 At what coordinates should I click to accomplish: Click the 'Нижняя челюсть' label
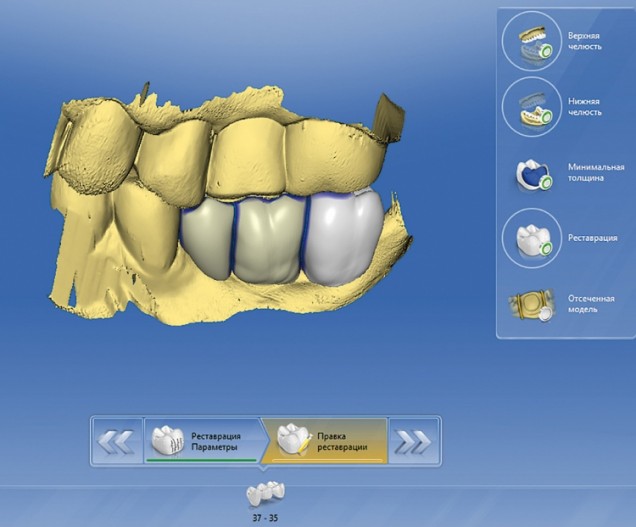coord(584,107)
